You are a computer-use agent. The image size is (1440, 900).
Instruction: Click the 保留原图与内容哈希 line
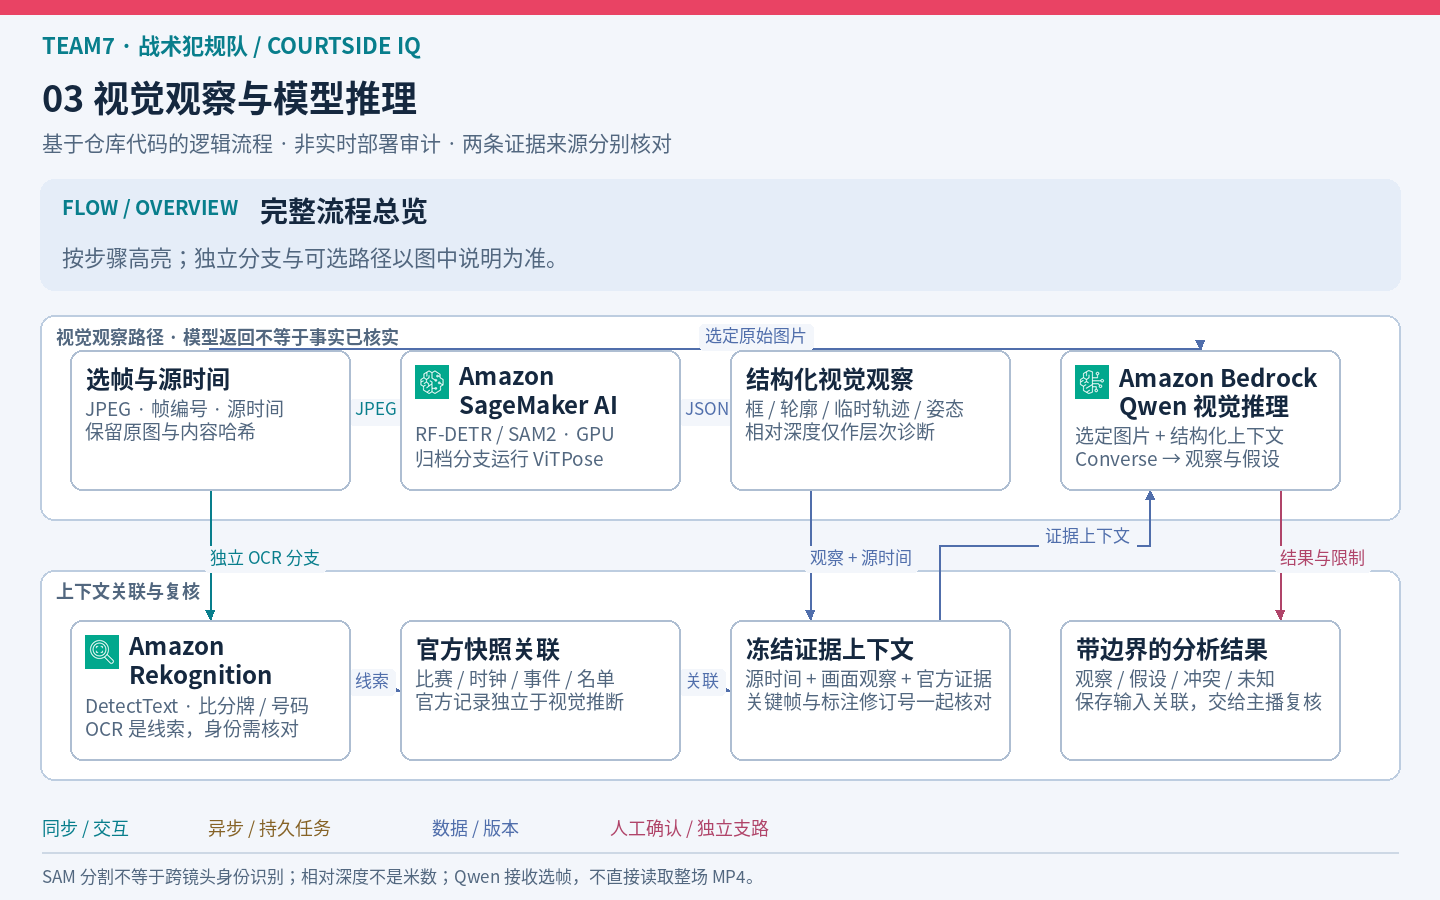pos(170,432)
